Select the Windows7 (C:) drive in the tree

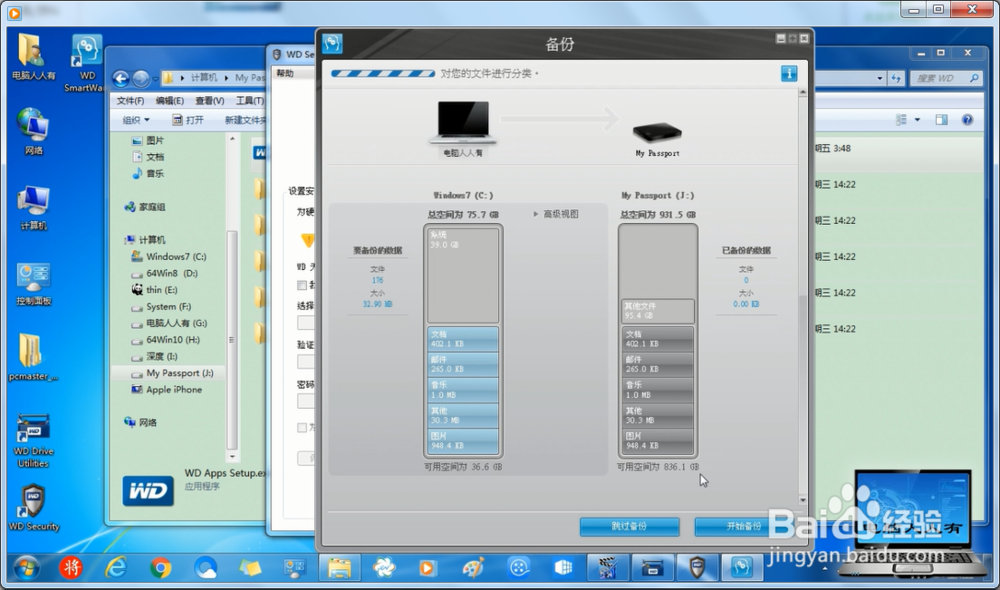click(169, 256)
